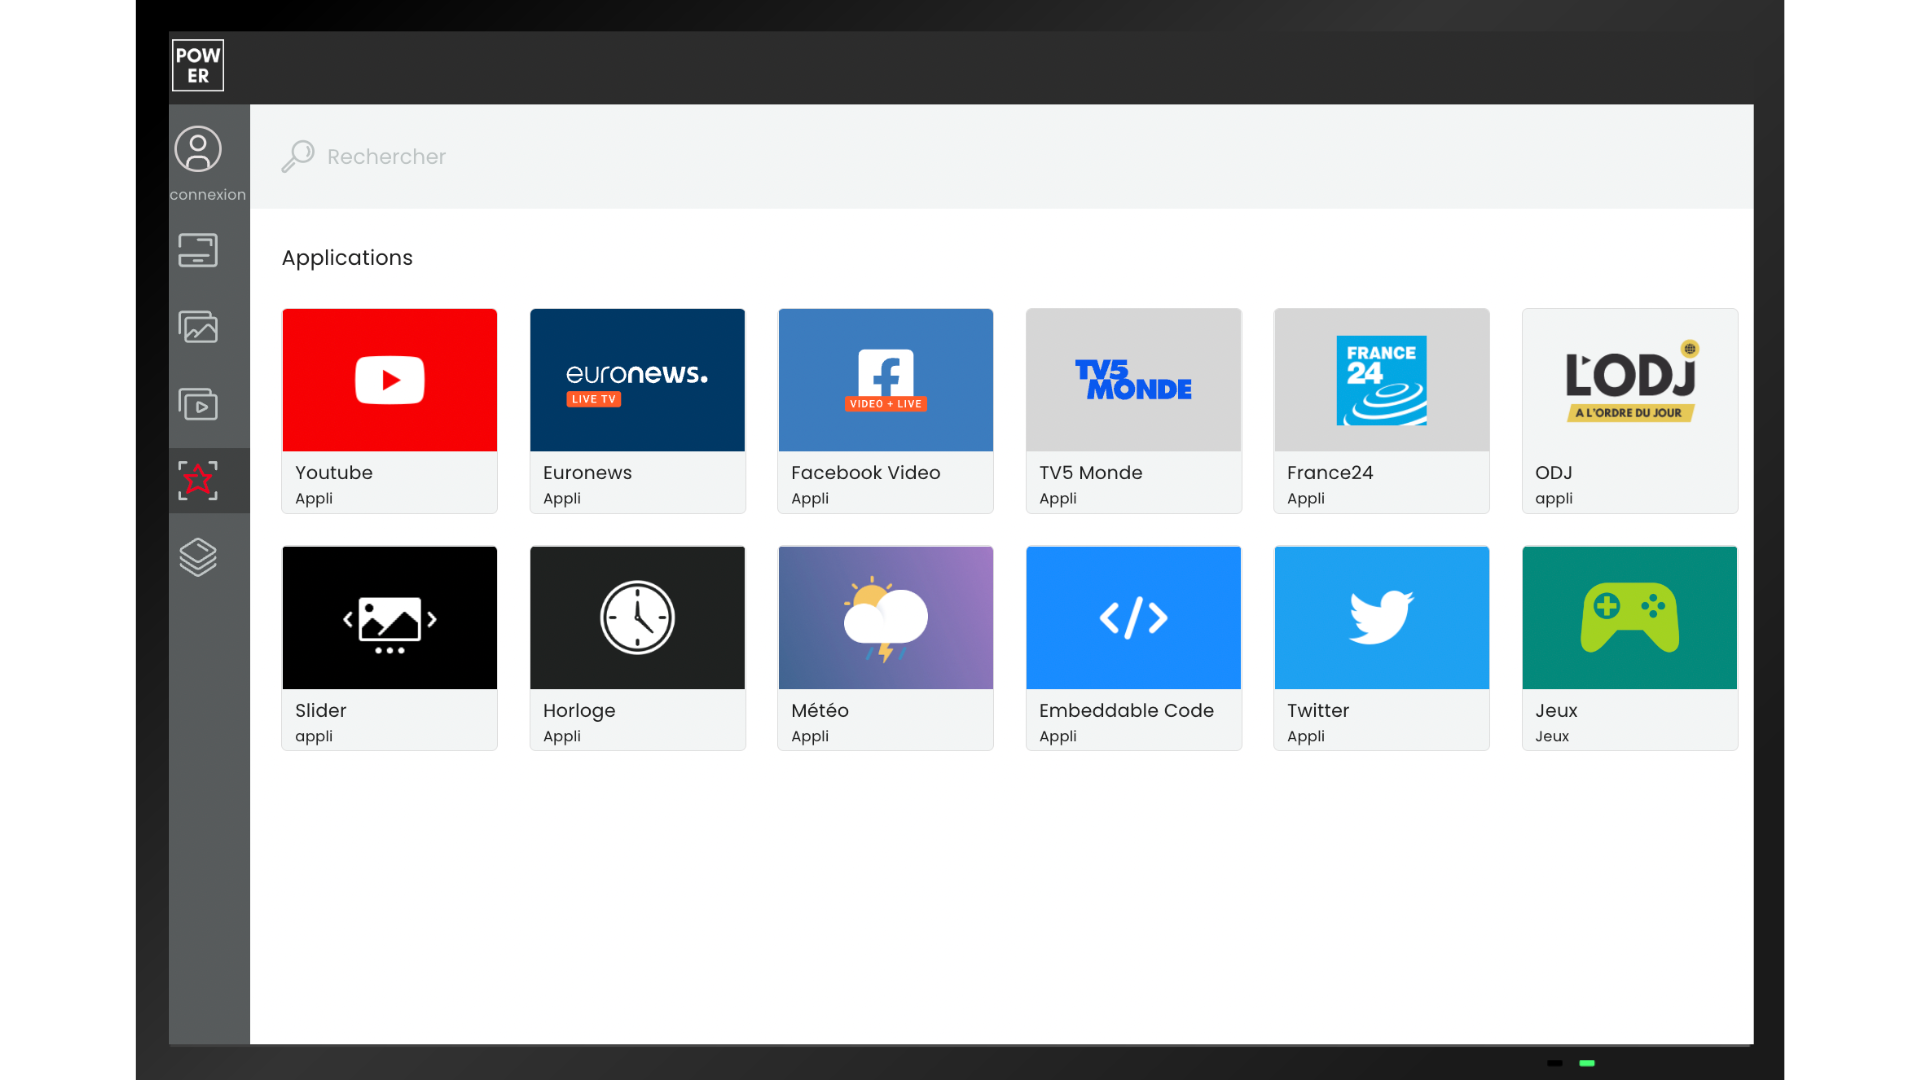Viewport: 1920px width, 1080px height.
Task: Choose the France24 app
Action: point(1382,410)
